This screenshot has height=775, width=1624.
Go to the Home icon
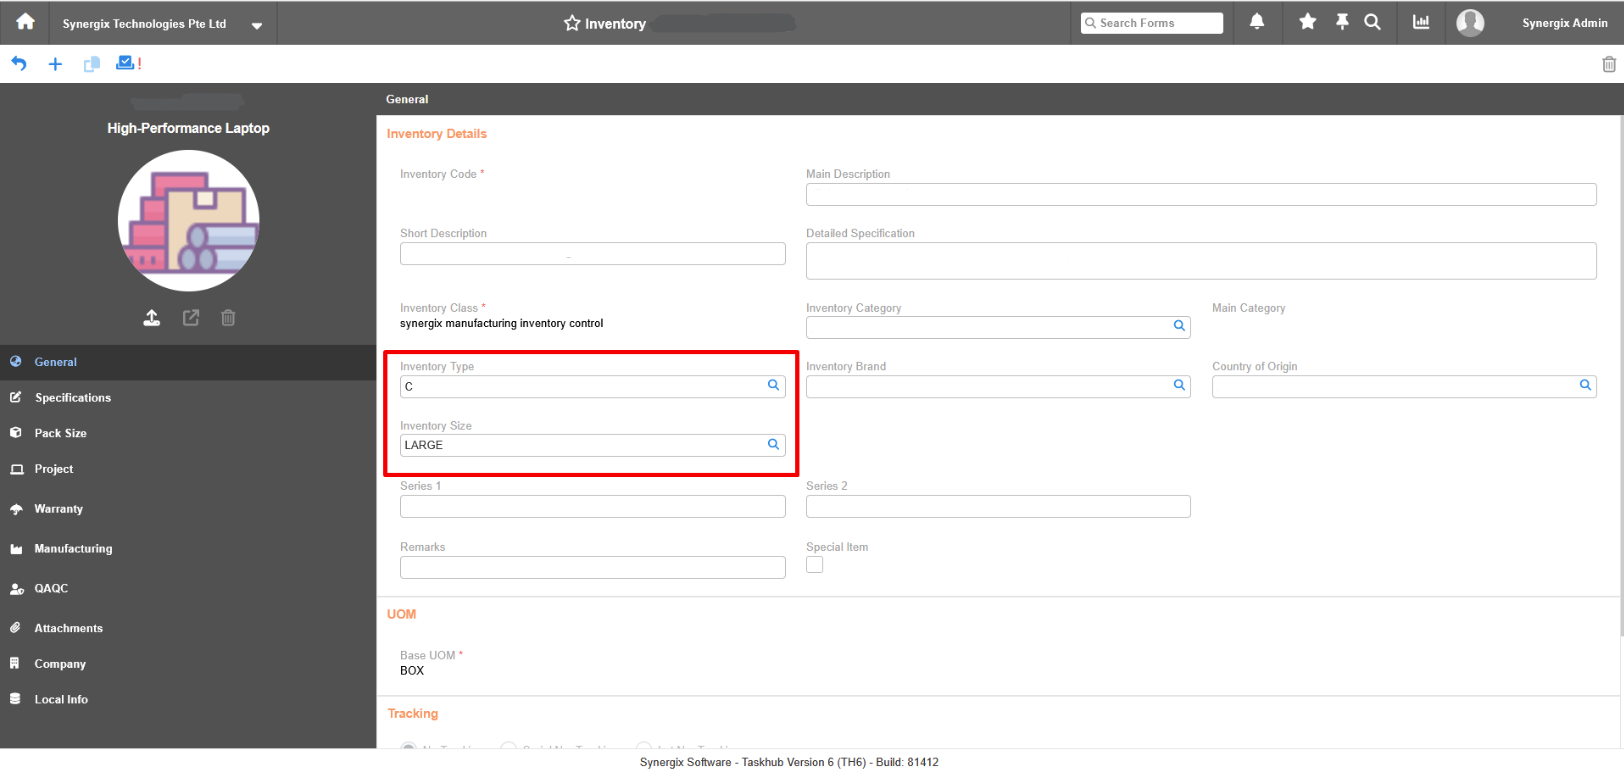click(x=25, y=22)
